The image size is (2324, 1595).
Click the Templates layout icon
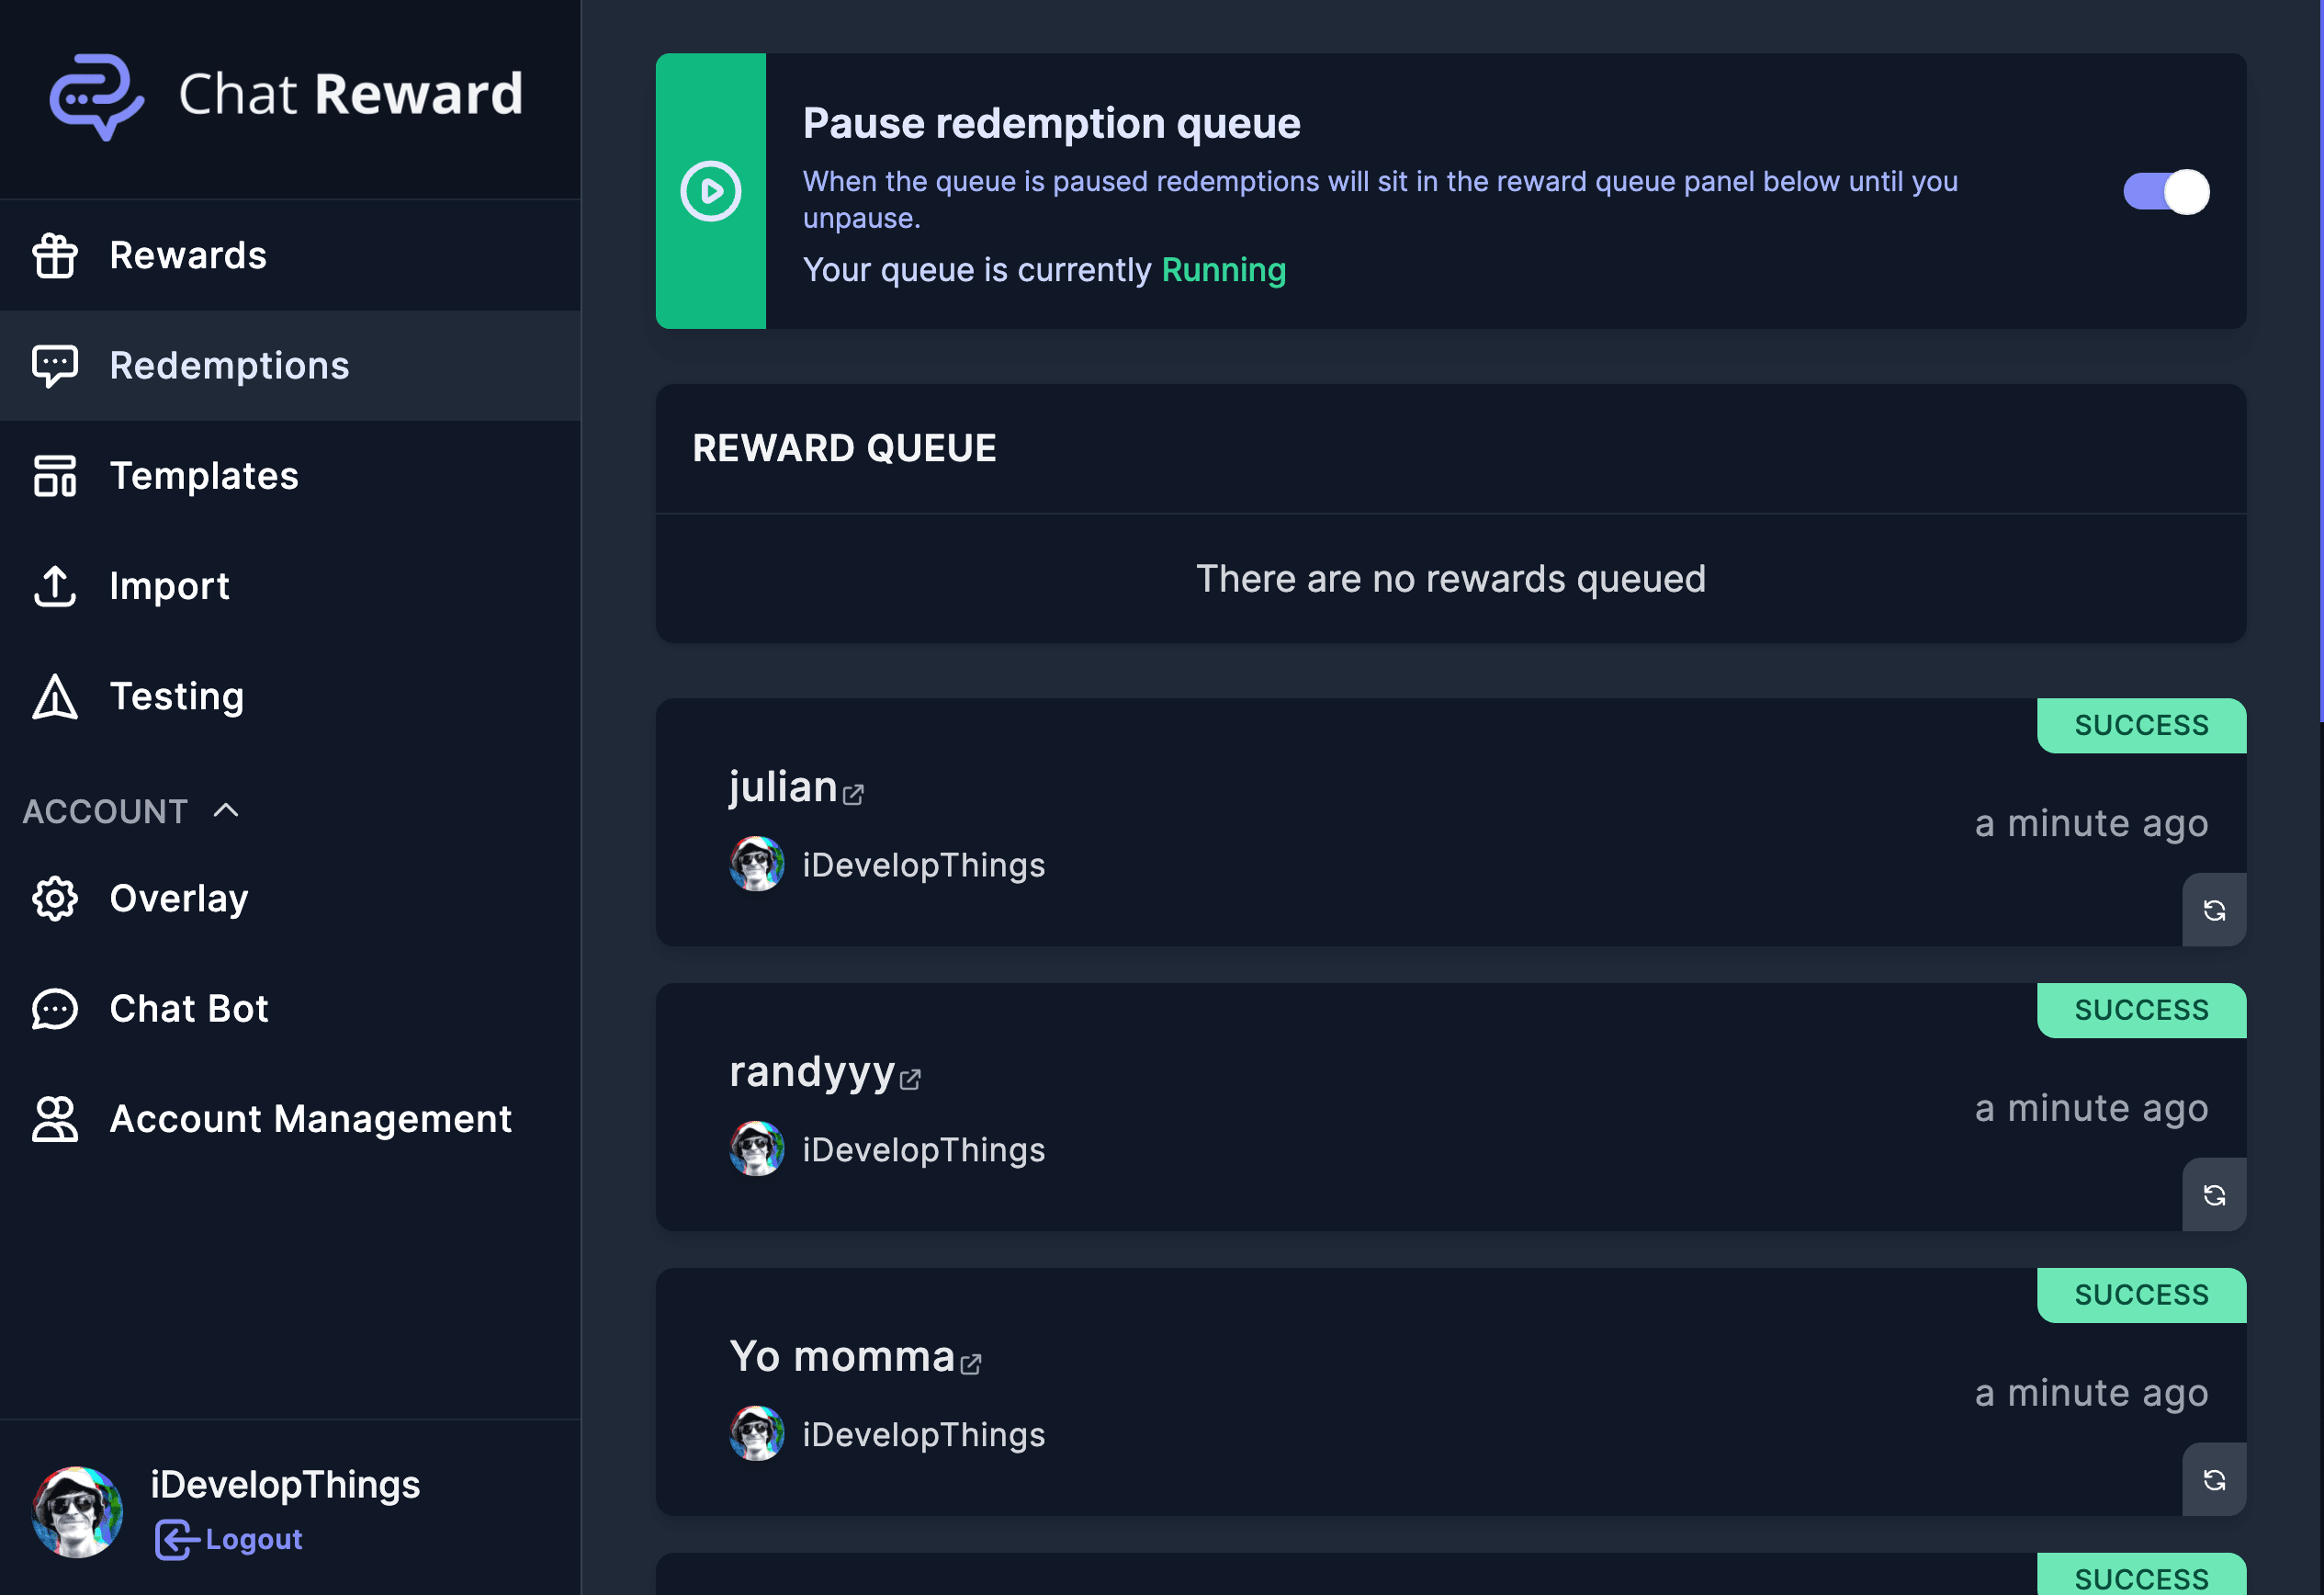click(55, 476)
